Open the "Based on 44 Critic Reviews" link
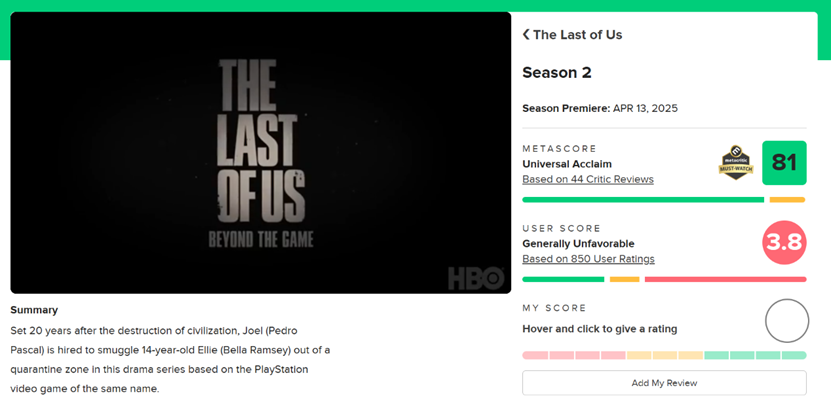 point(588,179)
